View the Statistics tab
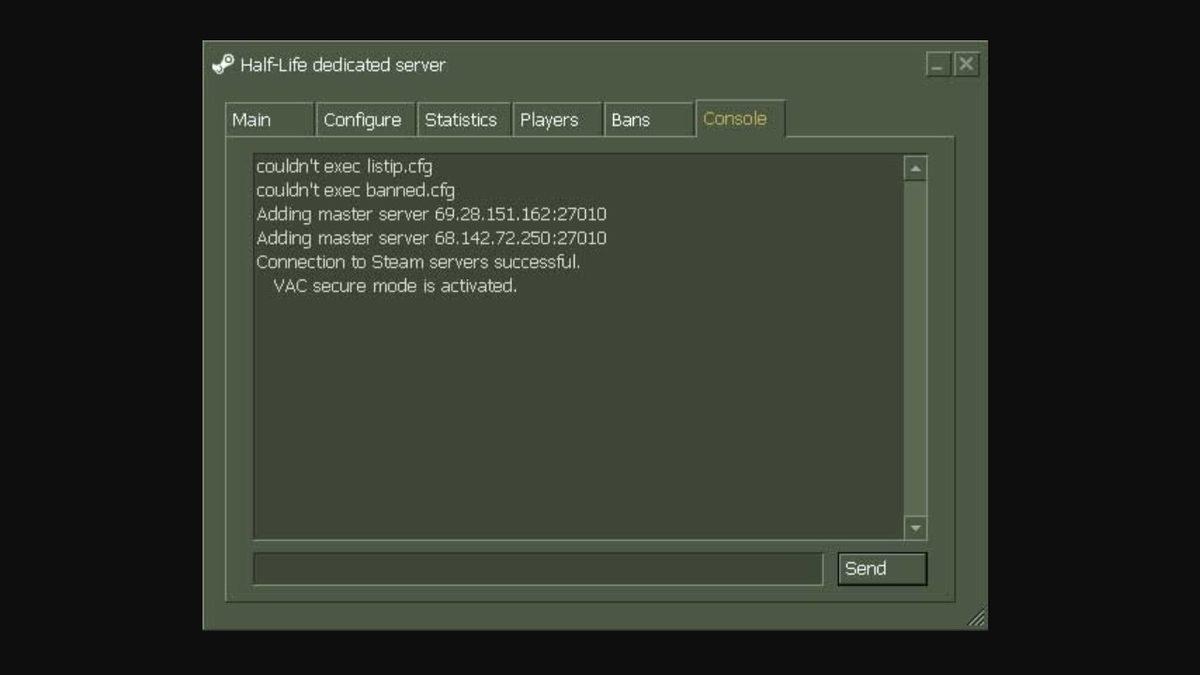This screenshot has width=1200, height=675. coord(461,119)
